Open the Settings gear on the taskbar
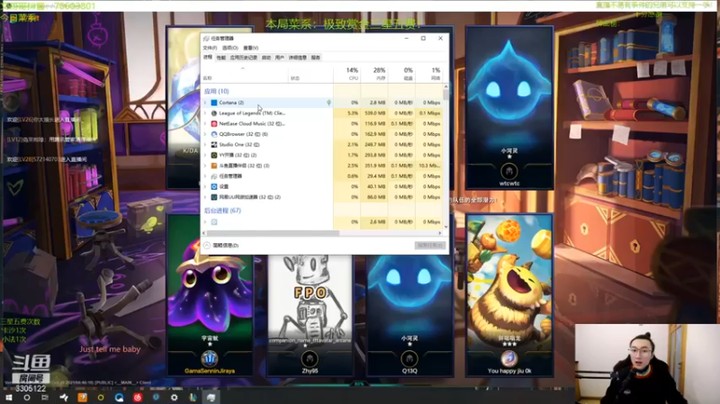Screen dimensions: 720x404 tap(174, 398)
